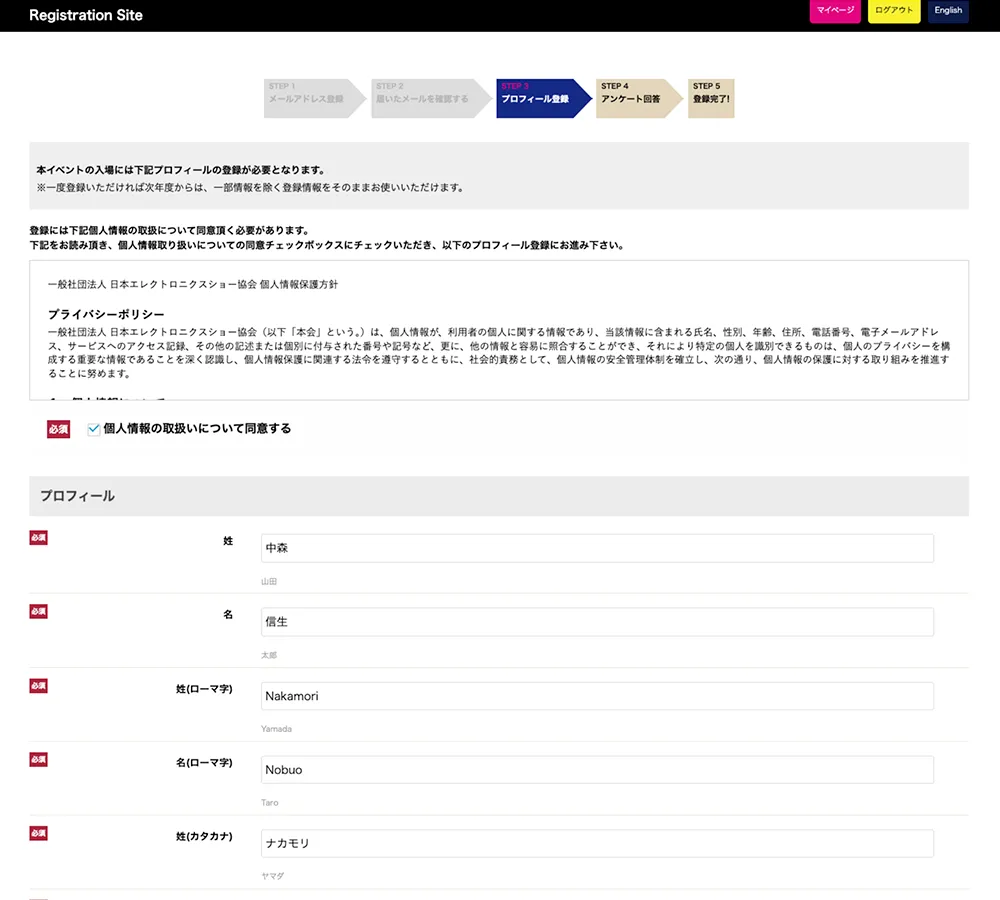Click 必須 badge next to 姓 label
Viewport: 1000px width, 900px height.
pos(38,538)
